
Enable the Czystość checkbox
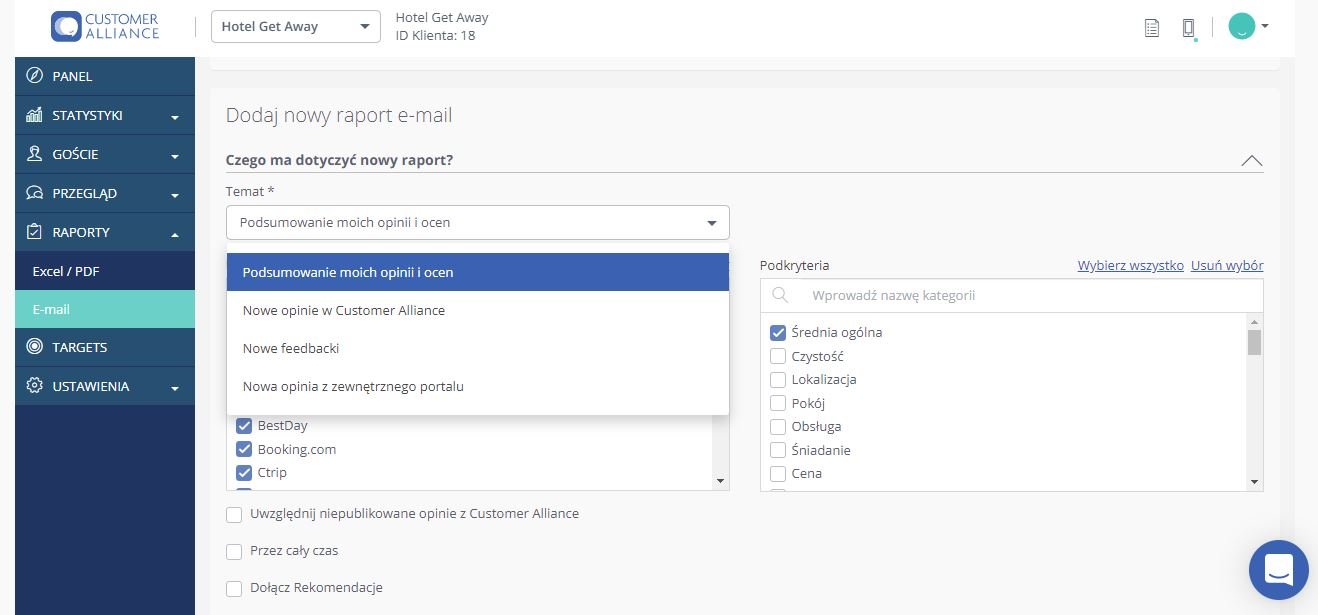click(x=778, y=356)
